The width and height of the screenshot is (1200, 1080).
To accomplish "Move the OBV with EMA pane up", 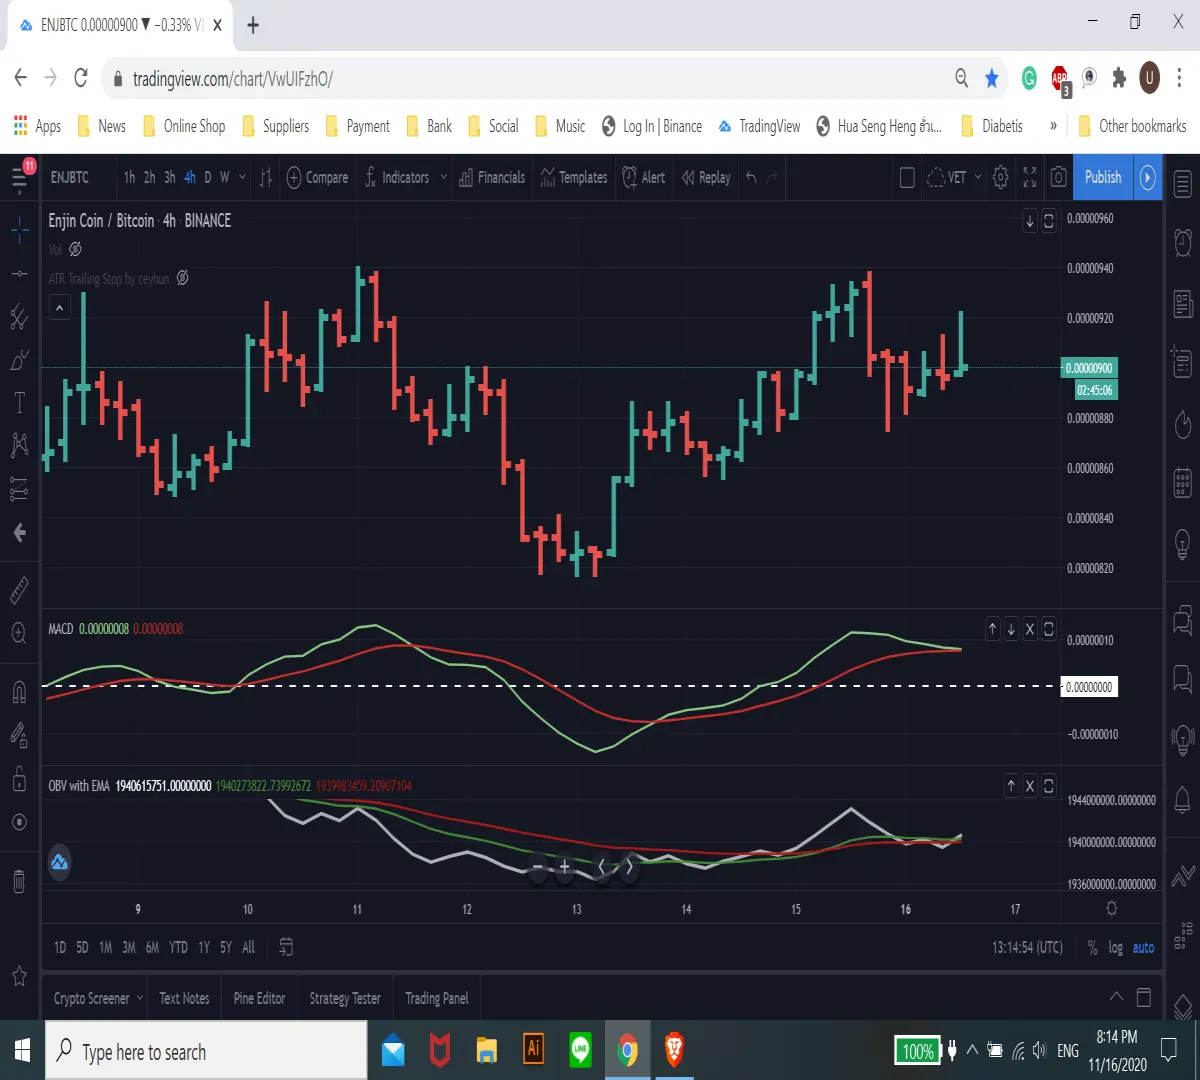I will 1011,786.
